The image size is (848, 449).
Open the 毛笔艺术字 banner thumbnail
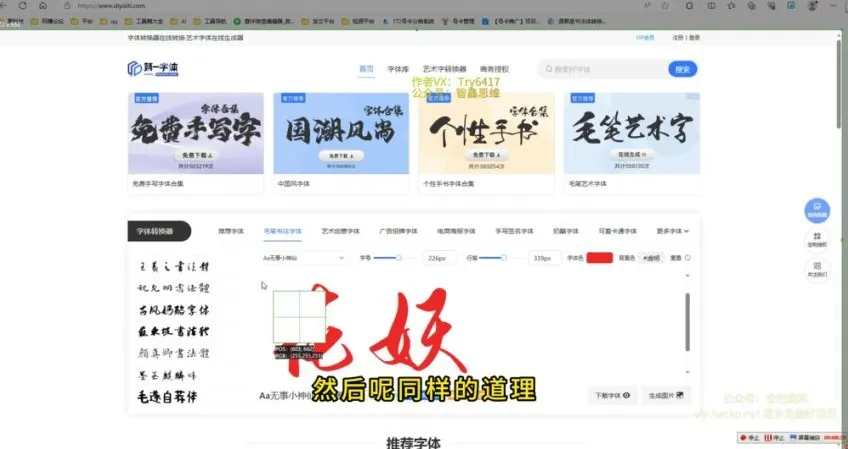632,133
